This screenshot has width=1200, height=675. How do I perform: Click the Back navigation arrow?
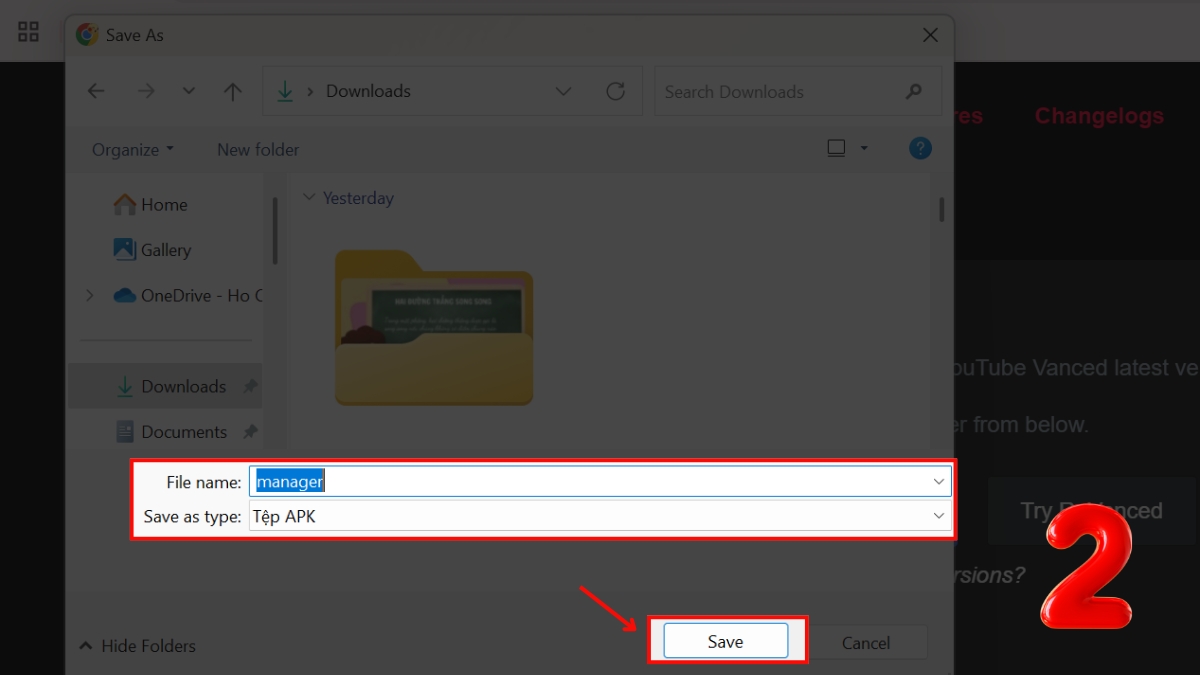(x=96, y=91)
